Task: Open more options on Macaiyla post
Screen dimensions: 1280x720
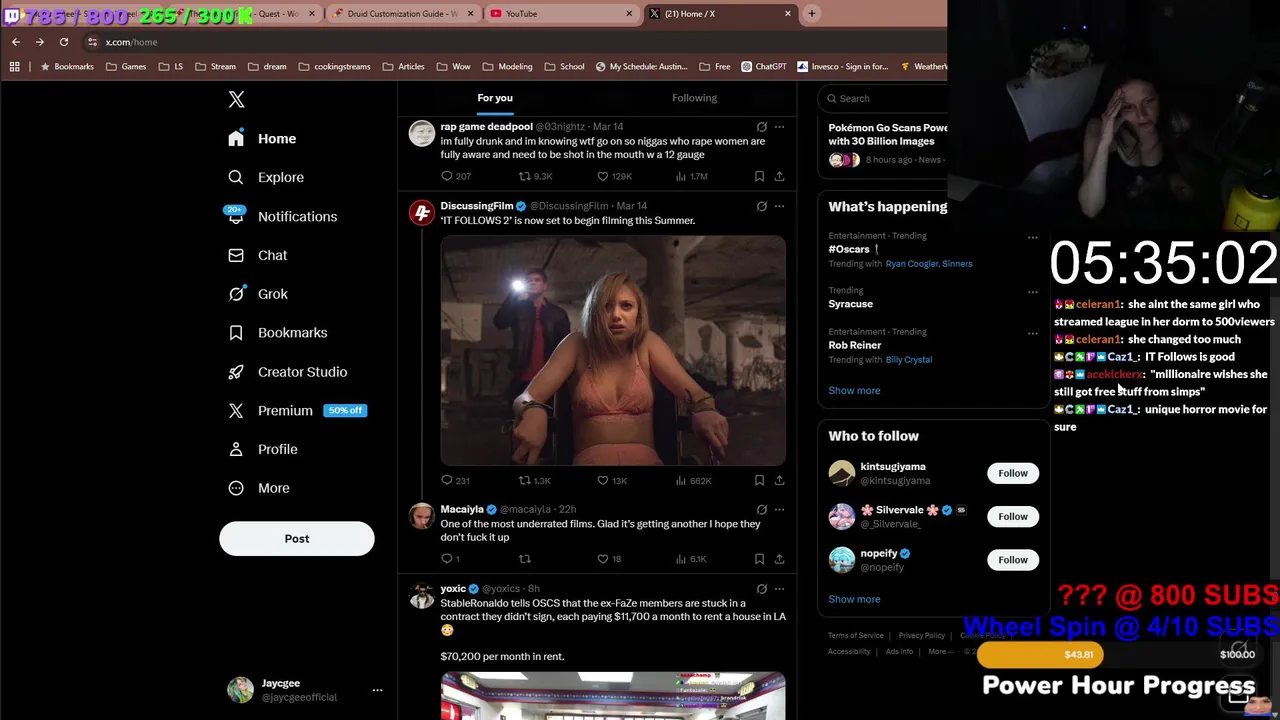Action: (x=779, y=510)
